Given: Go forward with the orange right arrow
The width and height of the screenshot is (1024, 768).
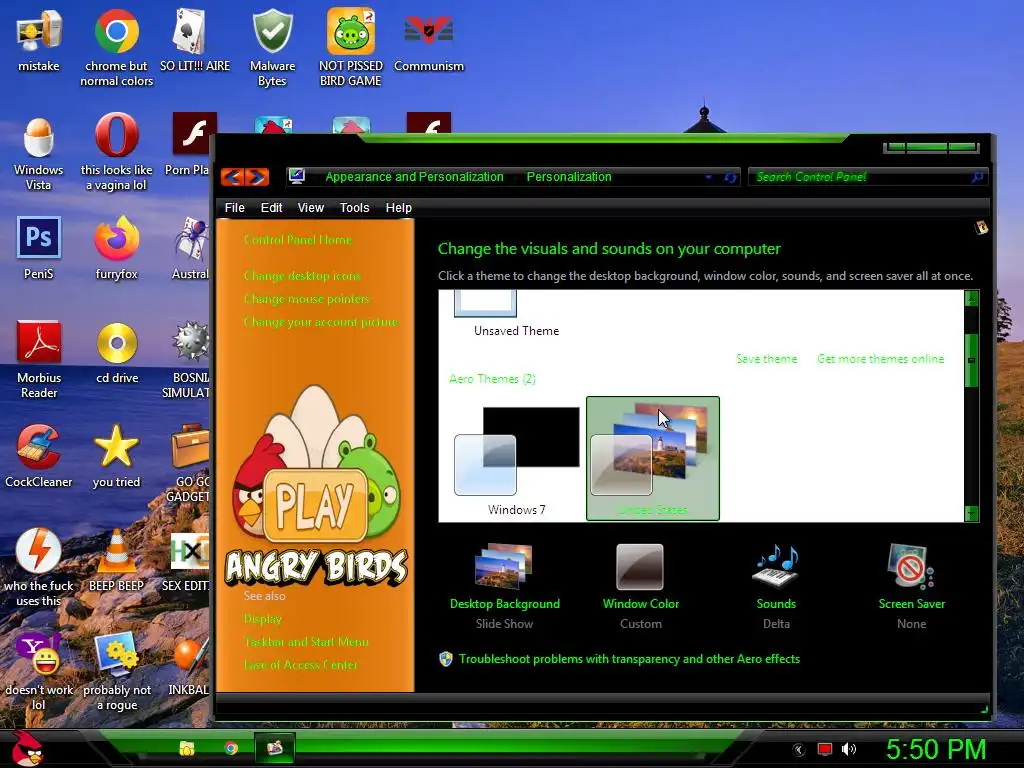Looking at the screenshot, I should pos(257,176).
